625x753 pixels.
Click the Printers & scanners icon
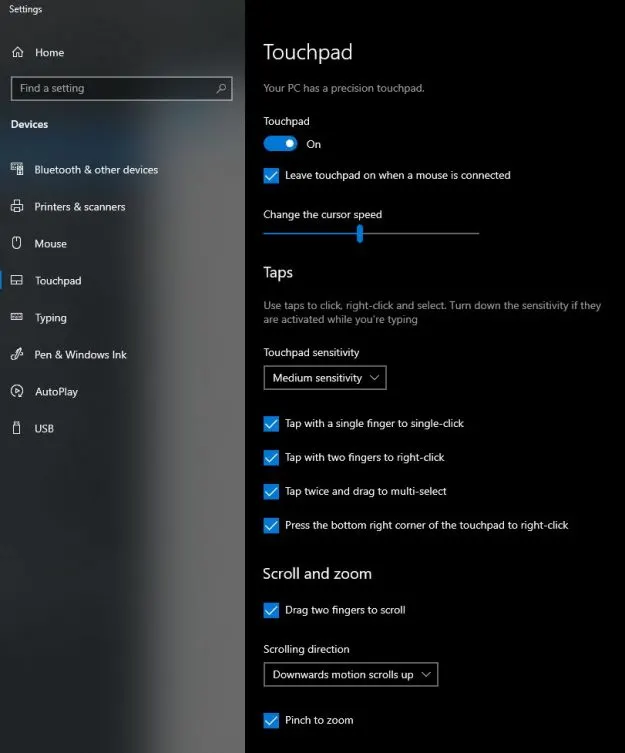[x=16, y=207]
